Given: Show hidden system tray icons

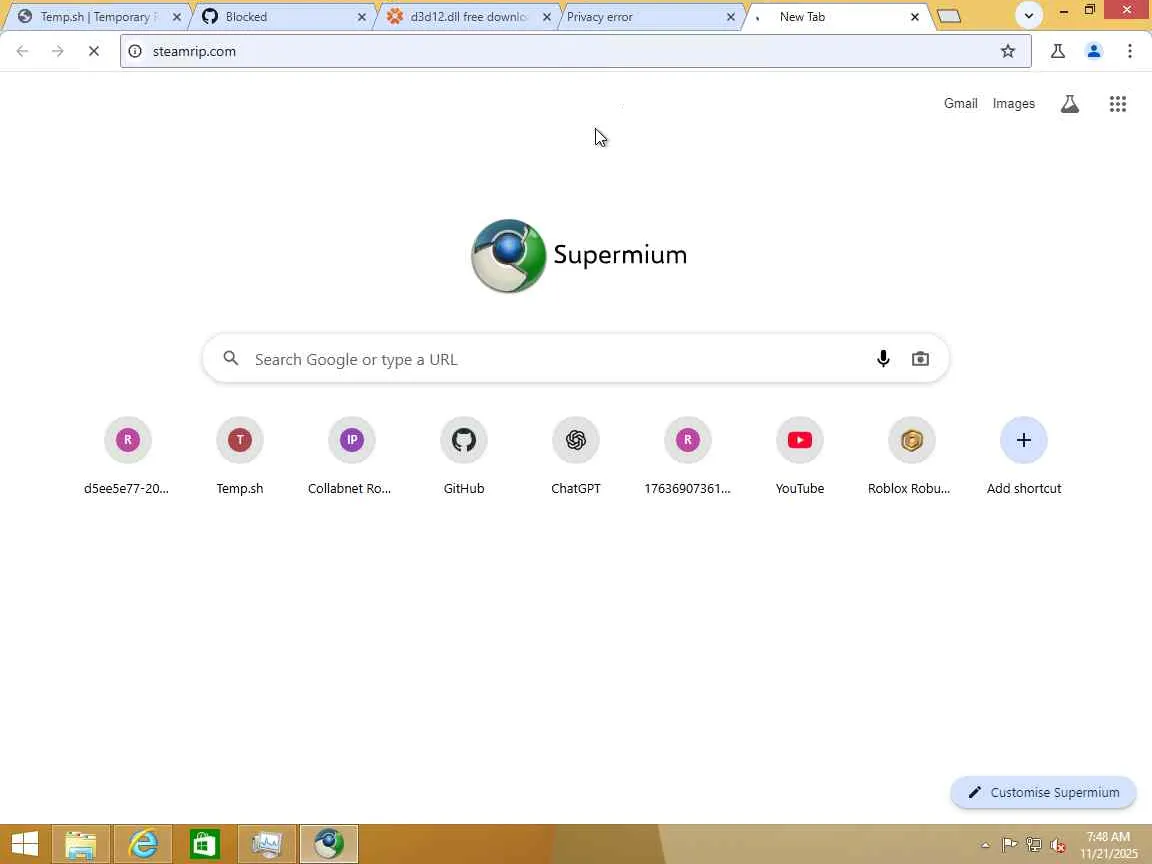Looking at the screenshot, I should pyautogui.click(x=985, y=845).
